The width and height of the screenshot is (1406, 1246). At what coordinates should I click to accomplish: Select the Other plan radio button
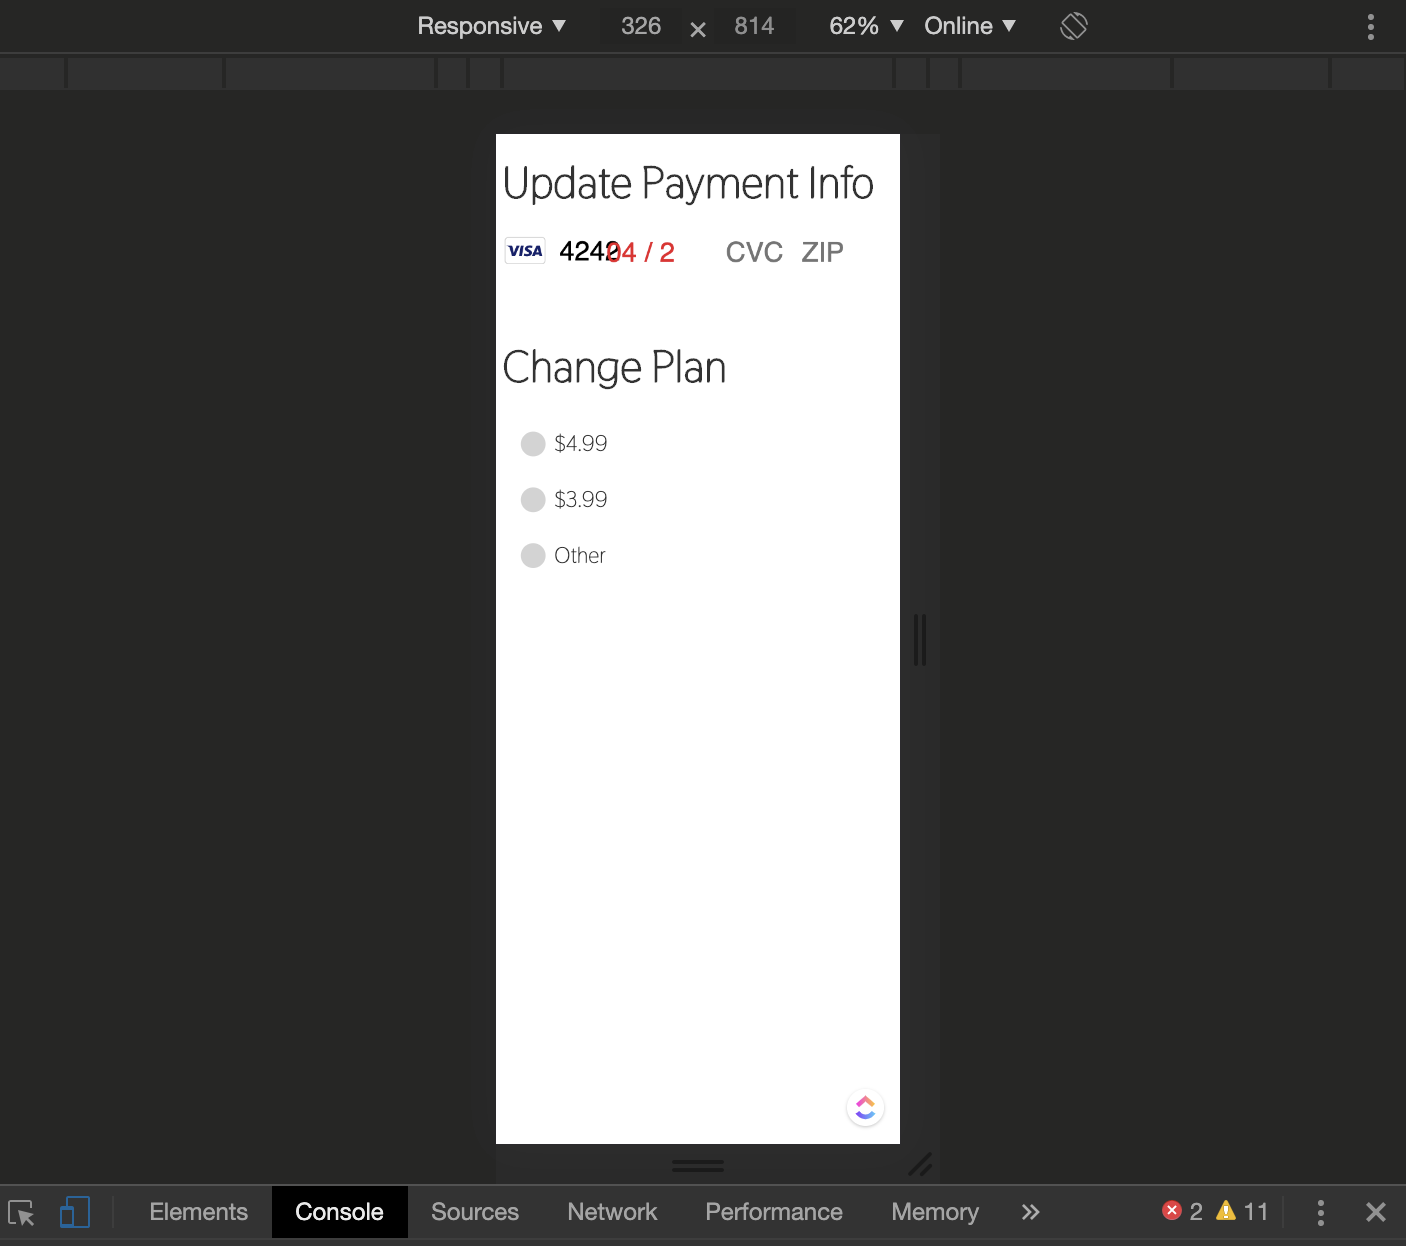pos(533,556)
